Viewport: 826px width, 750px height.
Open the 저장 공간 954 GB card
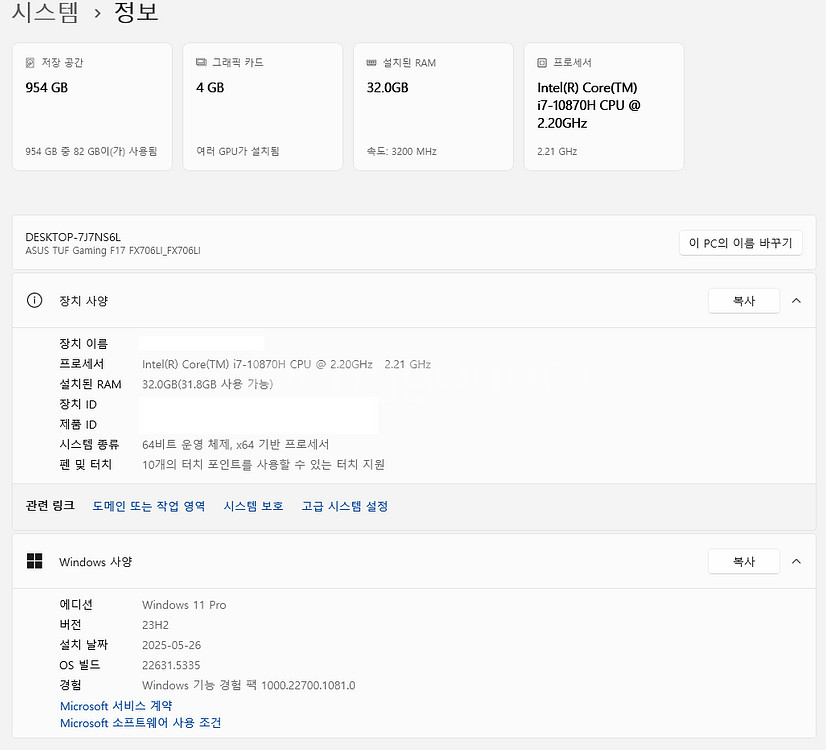click(92, 106)
